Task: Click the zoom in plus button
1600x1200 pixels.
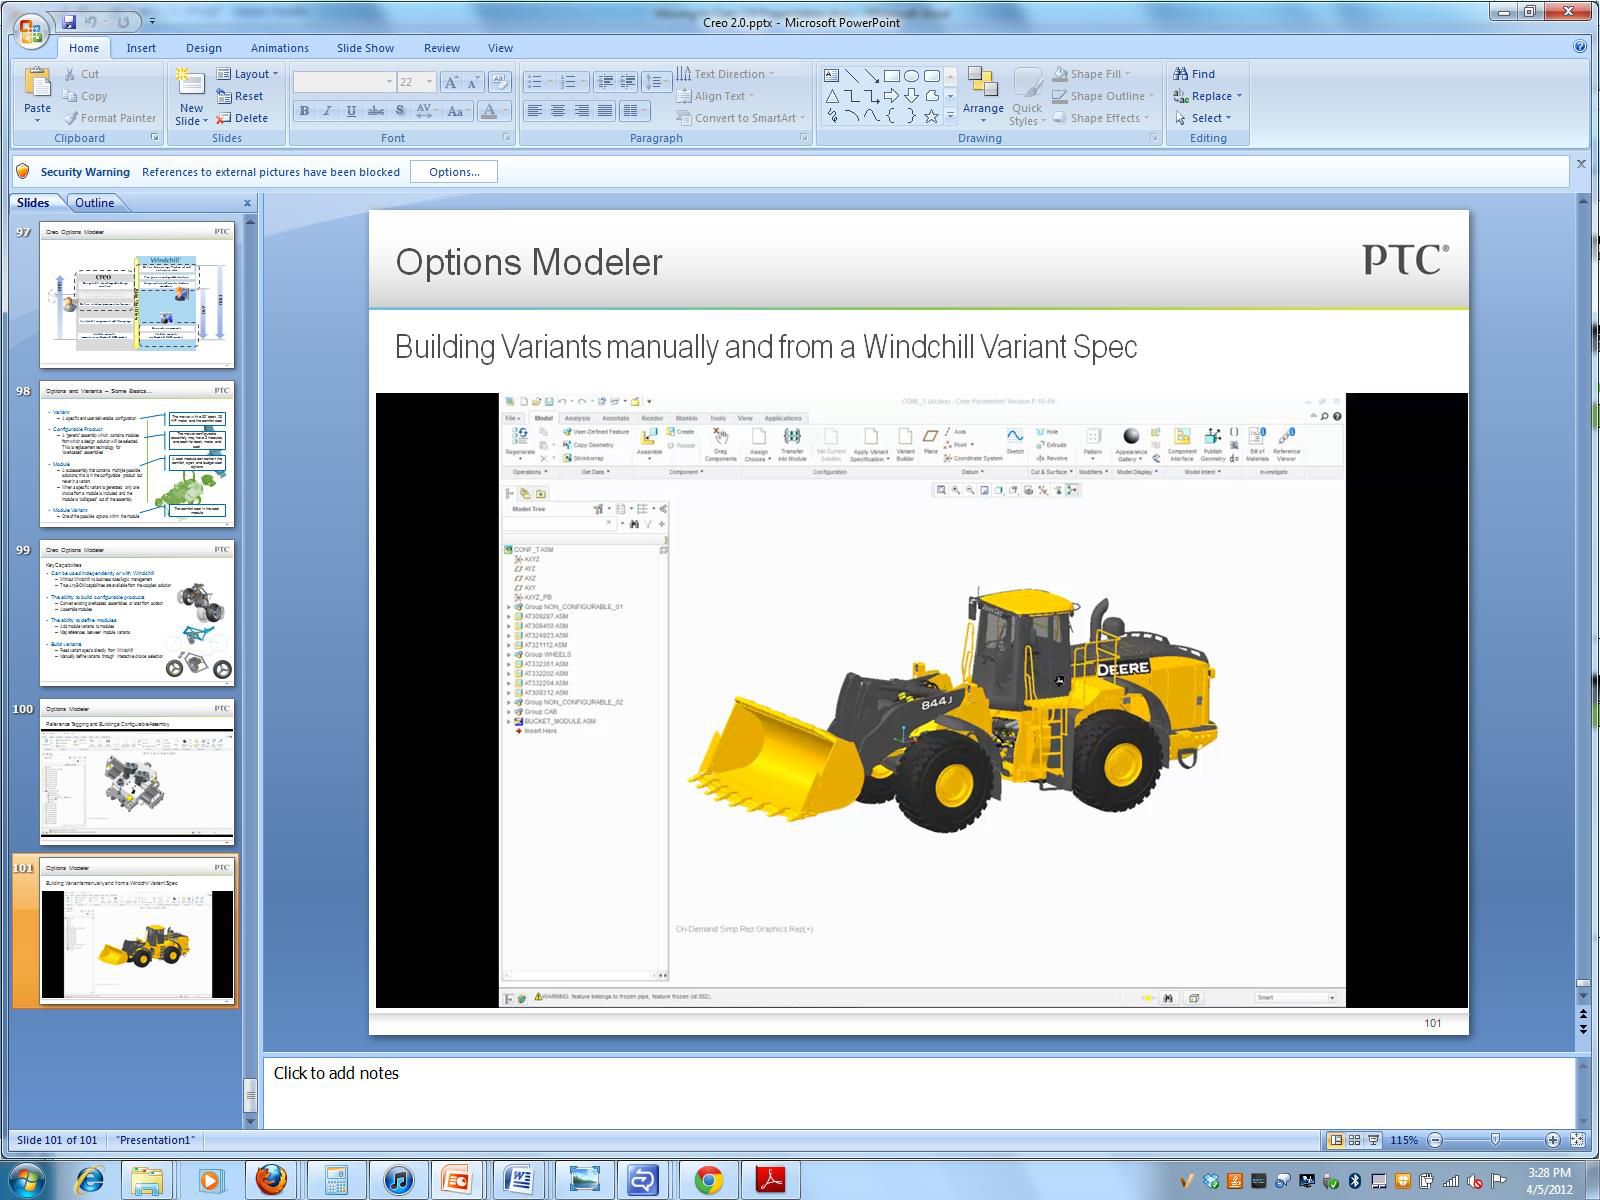Action: pyautogui.click(x=1552, y=1140)
